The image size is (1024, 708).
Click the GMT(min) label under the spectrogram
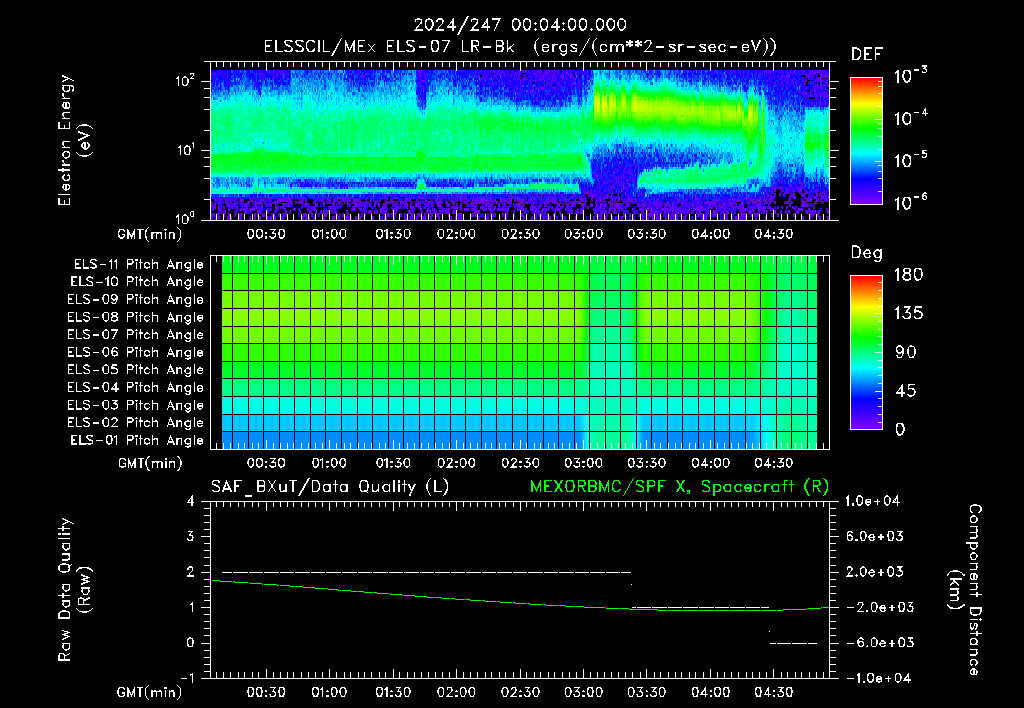pos(149,234)
